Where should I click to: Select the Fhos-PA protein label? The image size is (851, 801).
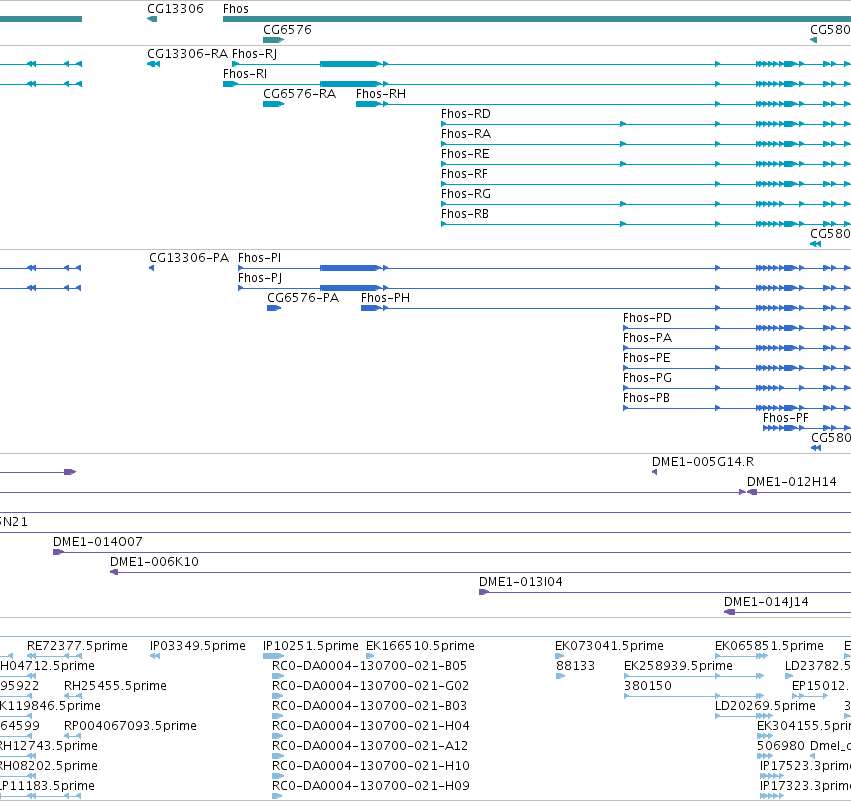tap(647, 338)
